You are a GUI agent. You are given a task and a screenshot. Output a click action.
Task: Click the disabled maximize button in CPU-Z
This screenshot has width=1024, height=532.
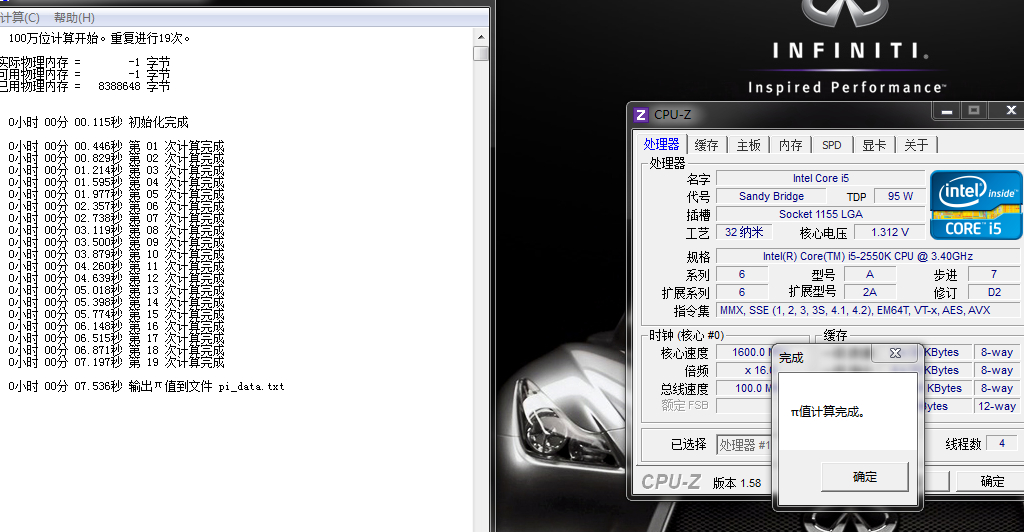point(974,111)
